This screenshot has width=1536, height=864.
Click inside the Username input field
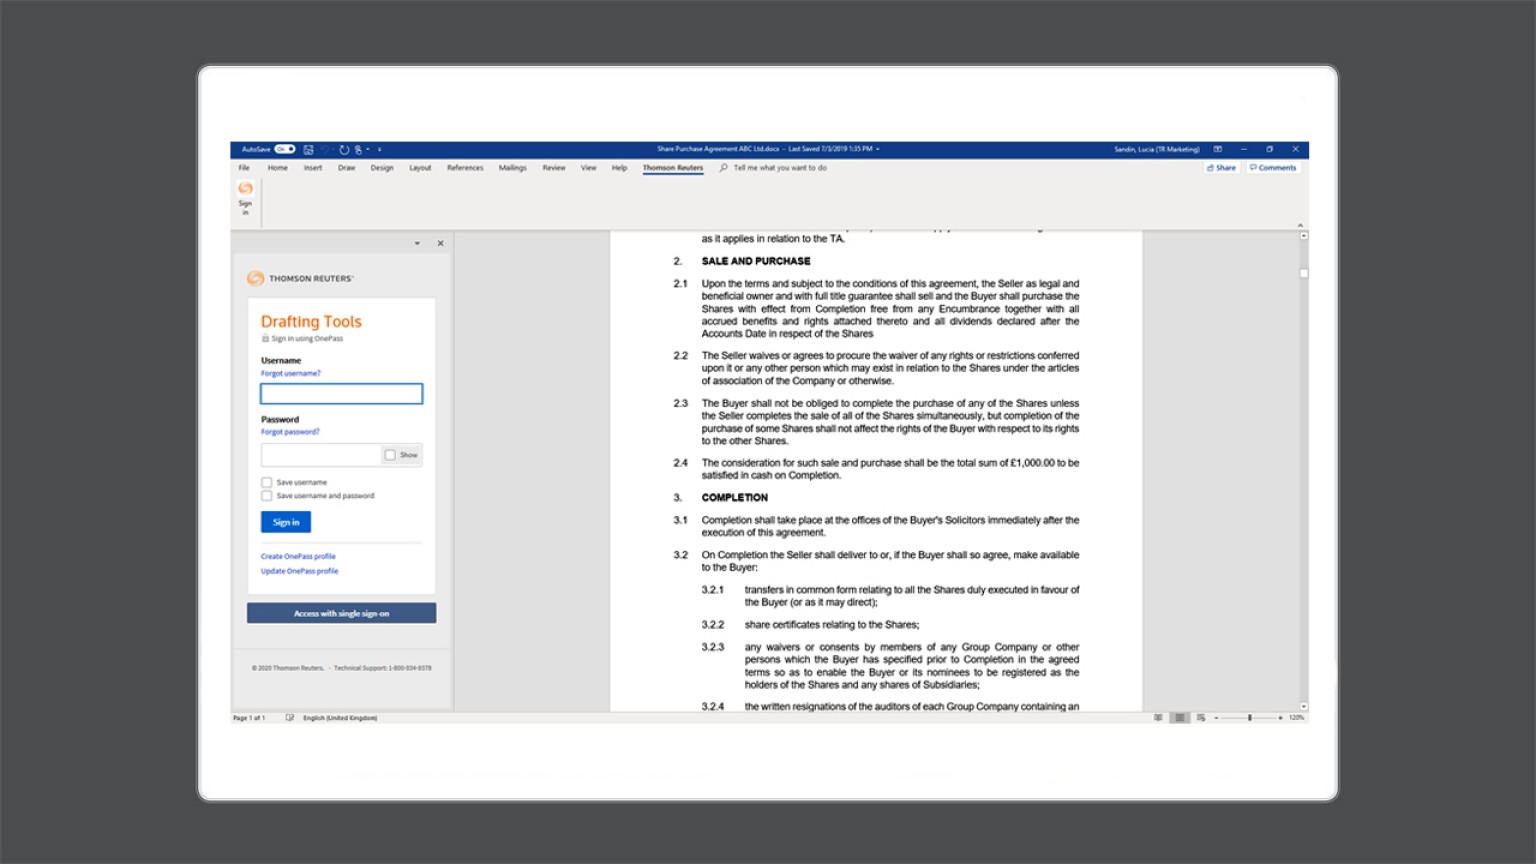pyautogui.click(x=340, y=393)
